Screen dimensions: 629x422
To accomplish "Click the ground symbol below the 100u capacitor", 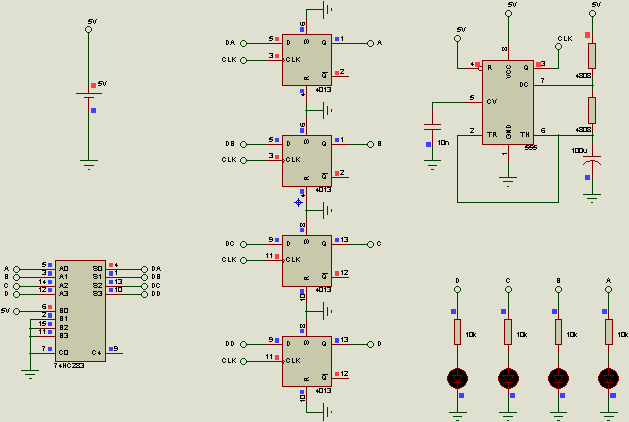I will 592,199.
